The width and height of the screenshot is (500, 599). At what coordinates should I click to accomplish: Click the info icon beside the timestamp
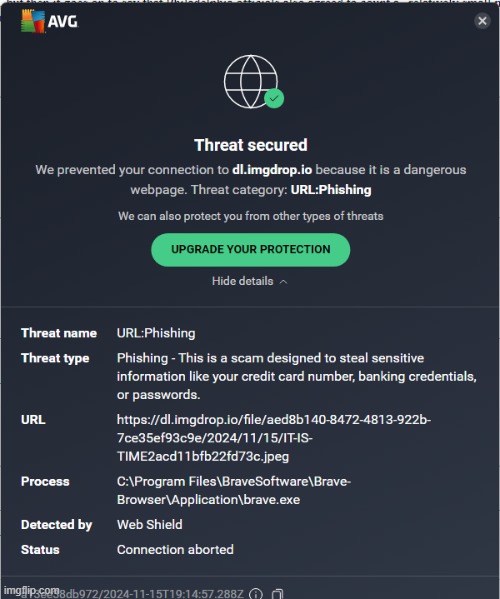point(256,594)
